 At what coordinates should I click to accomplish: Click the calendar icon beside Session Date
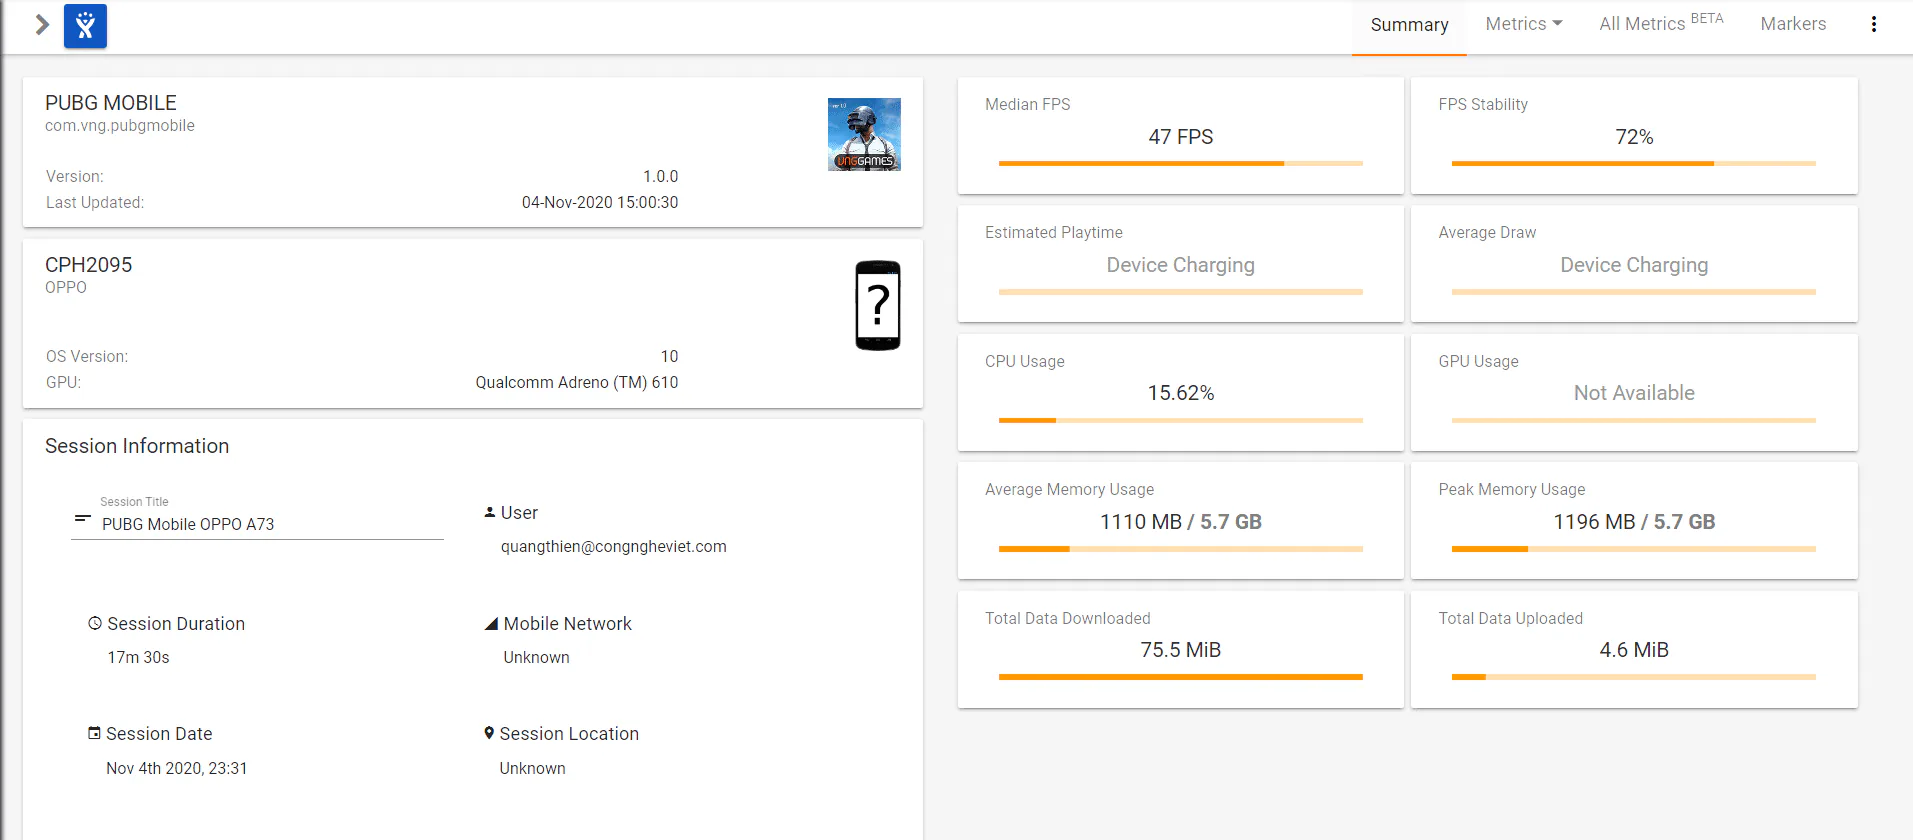[x=94, y=733]
